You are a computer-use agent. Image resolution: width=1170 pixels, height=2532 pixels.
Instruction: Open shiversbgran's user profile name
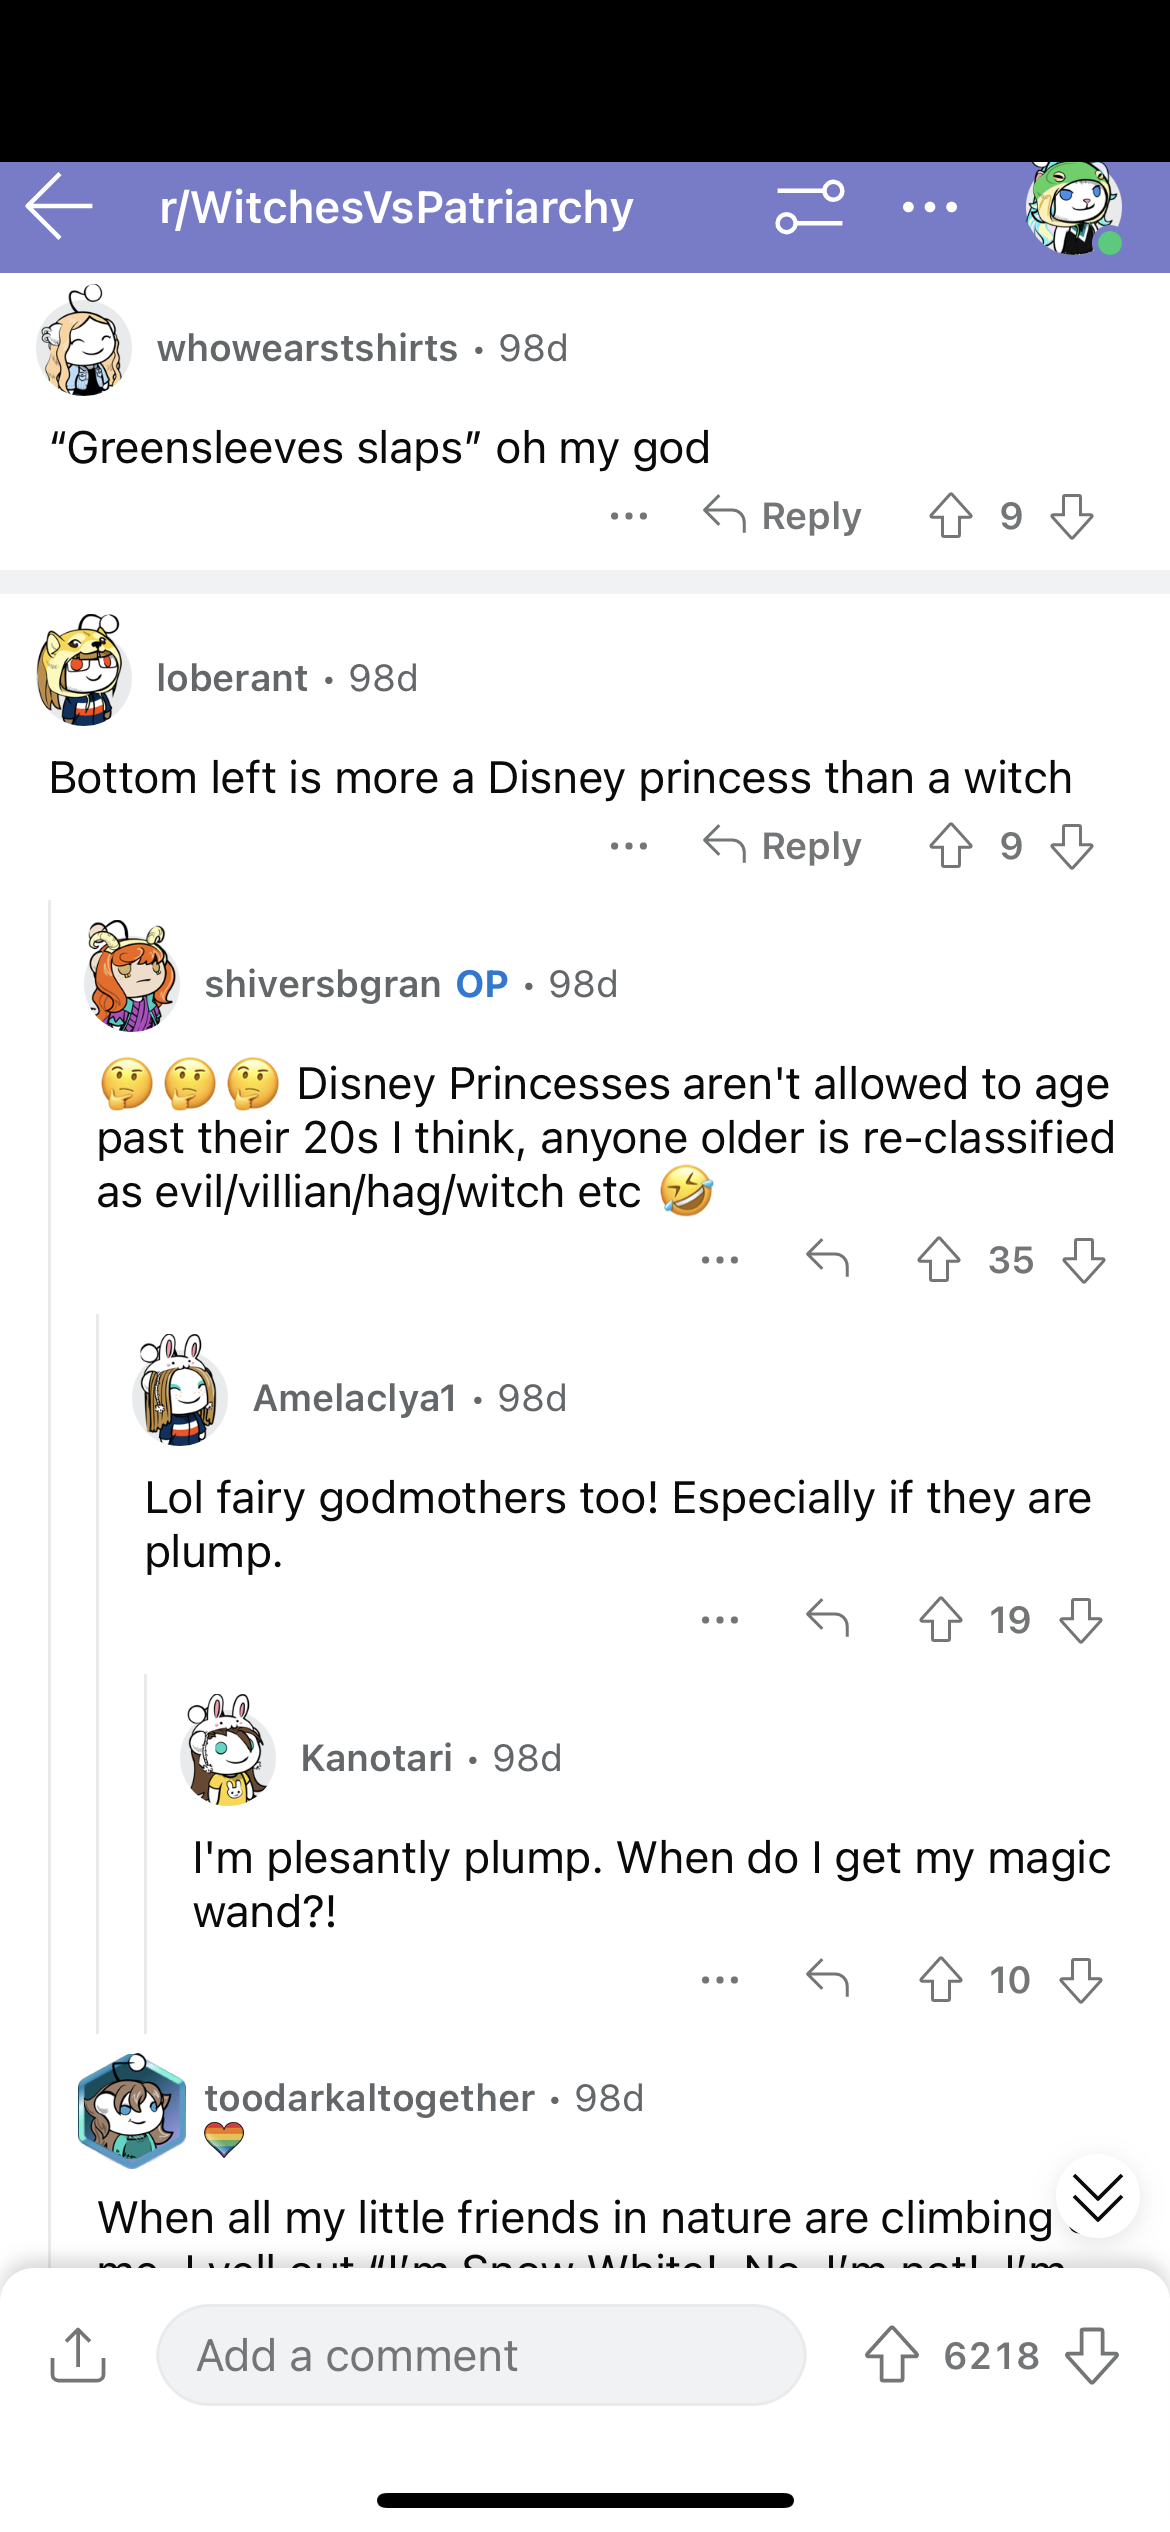pos(322,984)
